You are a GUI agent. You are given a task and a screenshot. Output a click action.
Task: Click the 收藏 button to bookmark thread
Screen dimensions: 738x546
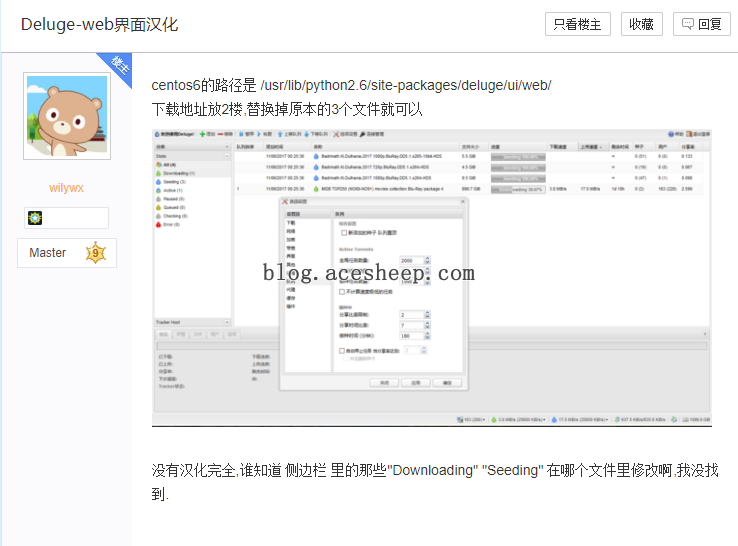click(x=642, y=24)
